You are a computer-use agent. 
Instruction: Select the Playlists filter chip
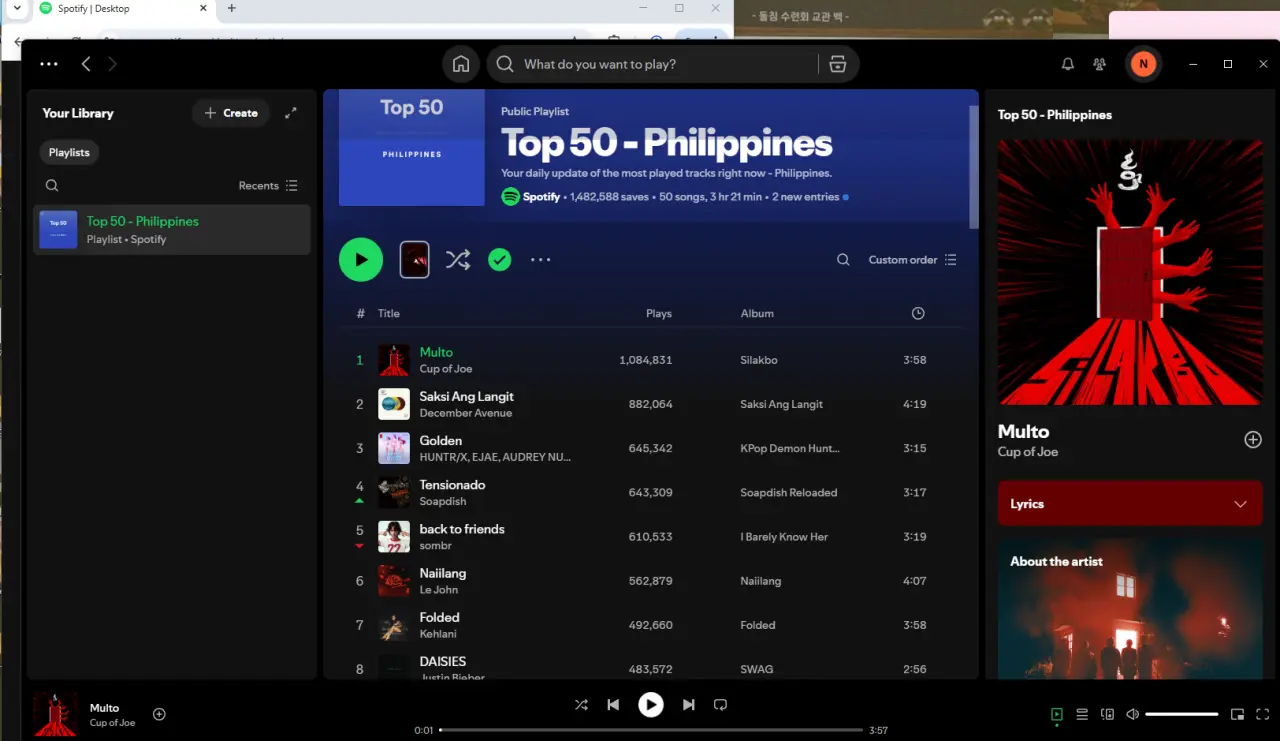point(69,152)
